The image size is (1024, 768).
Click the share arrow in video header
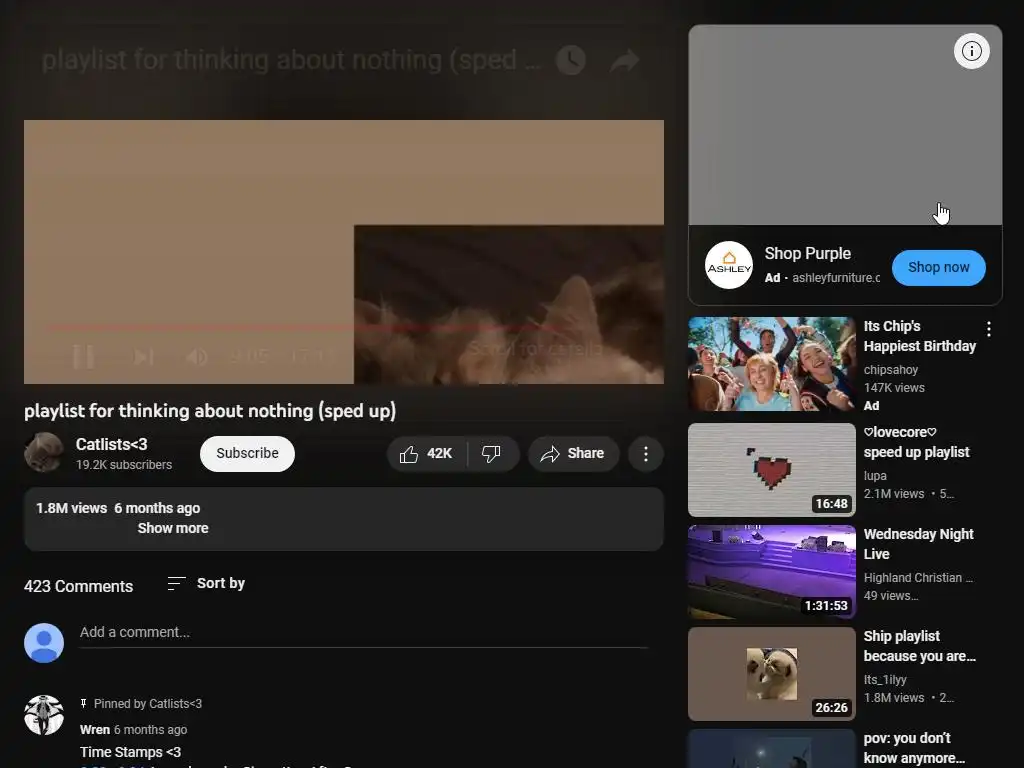click(624, 60)
